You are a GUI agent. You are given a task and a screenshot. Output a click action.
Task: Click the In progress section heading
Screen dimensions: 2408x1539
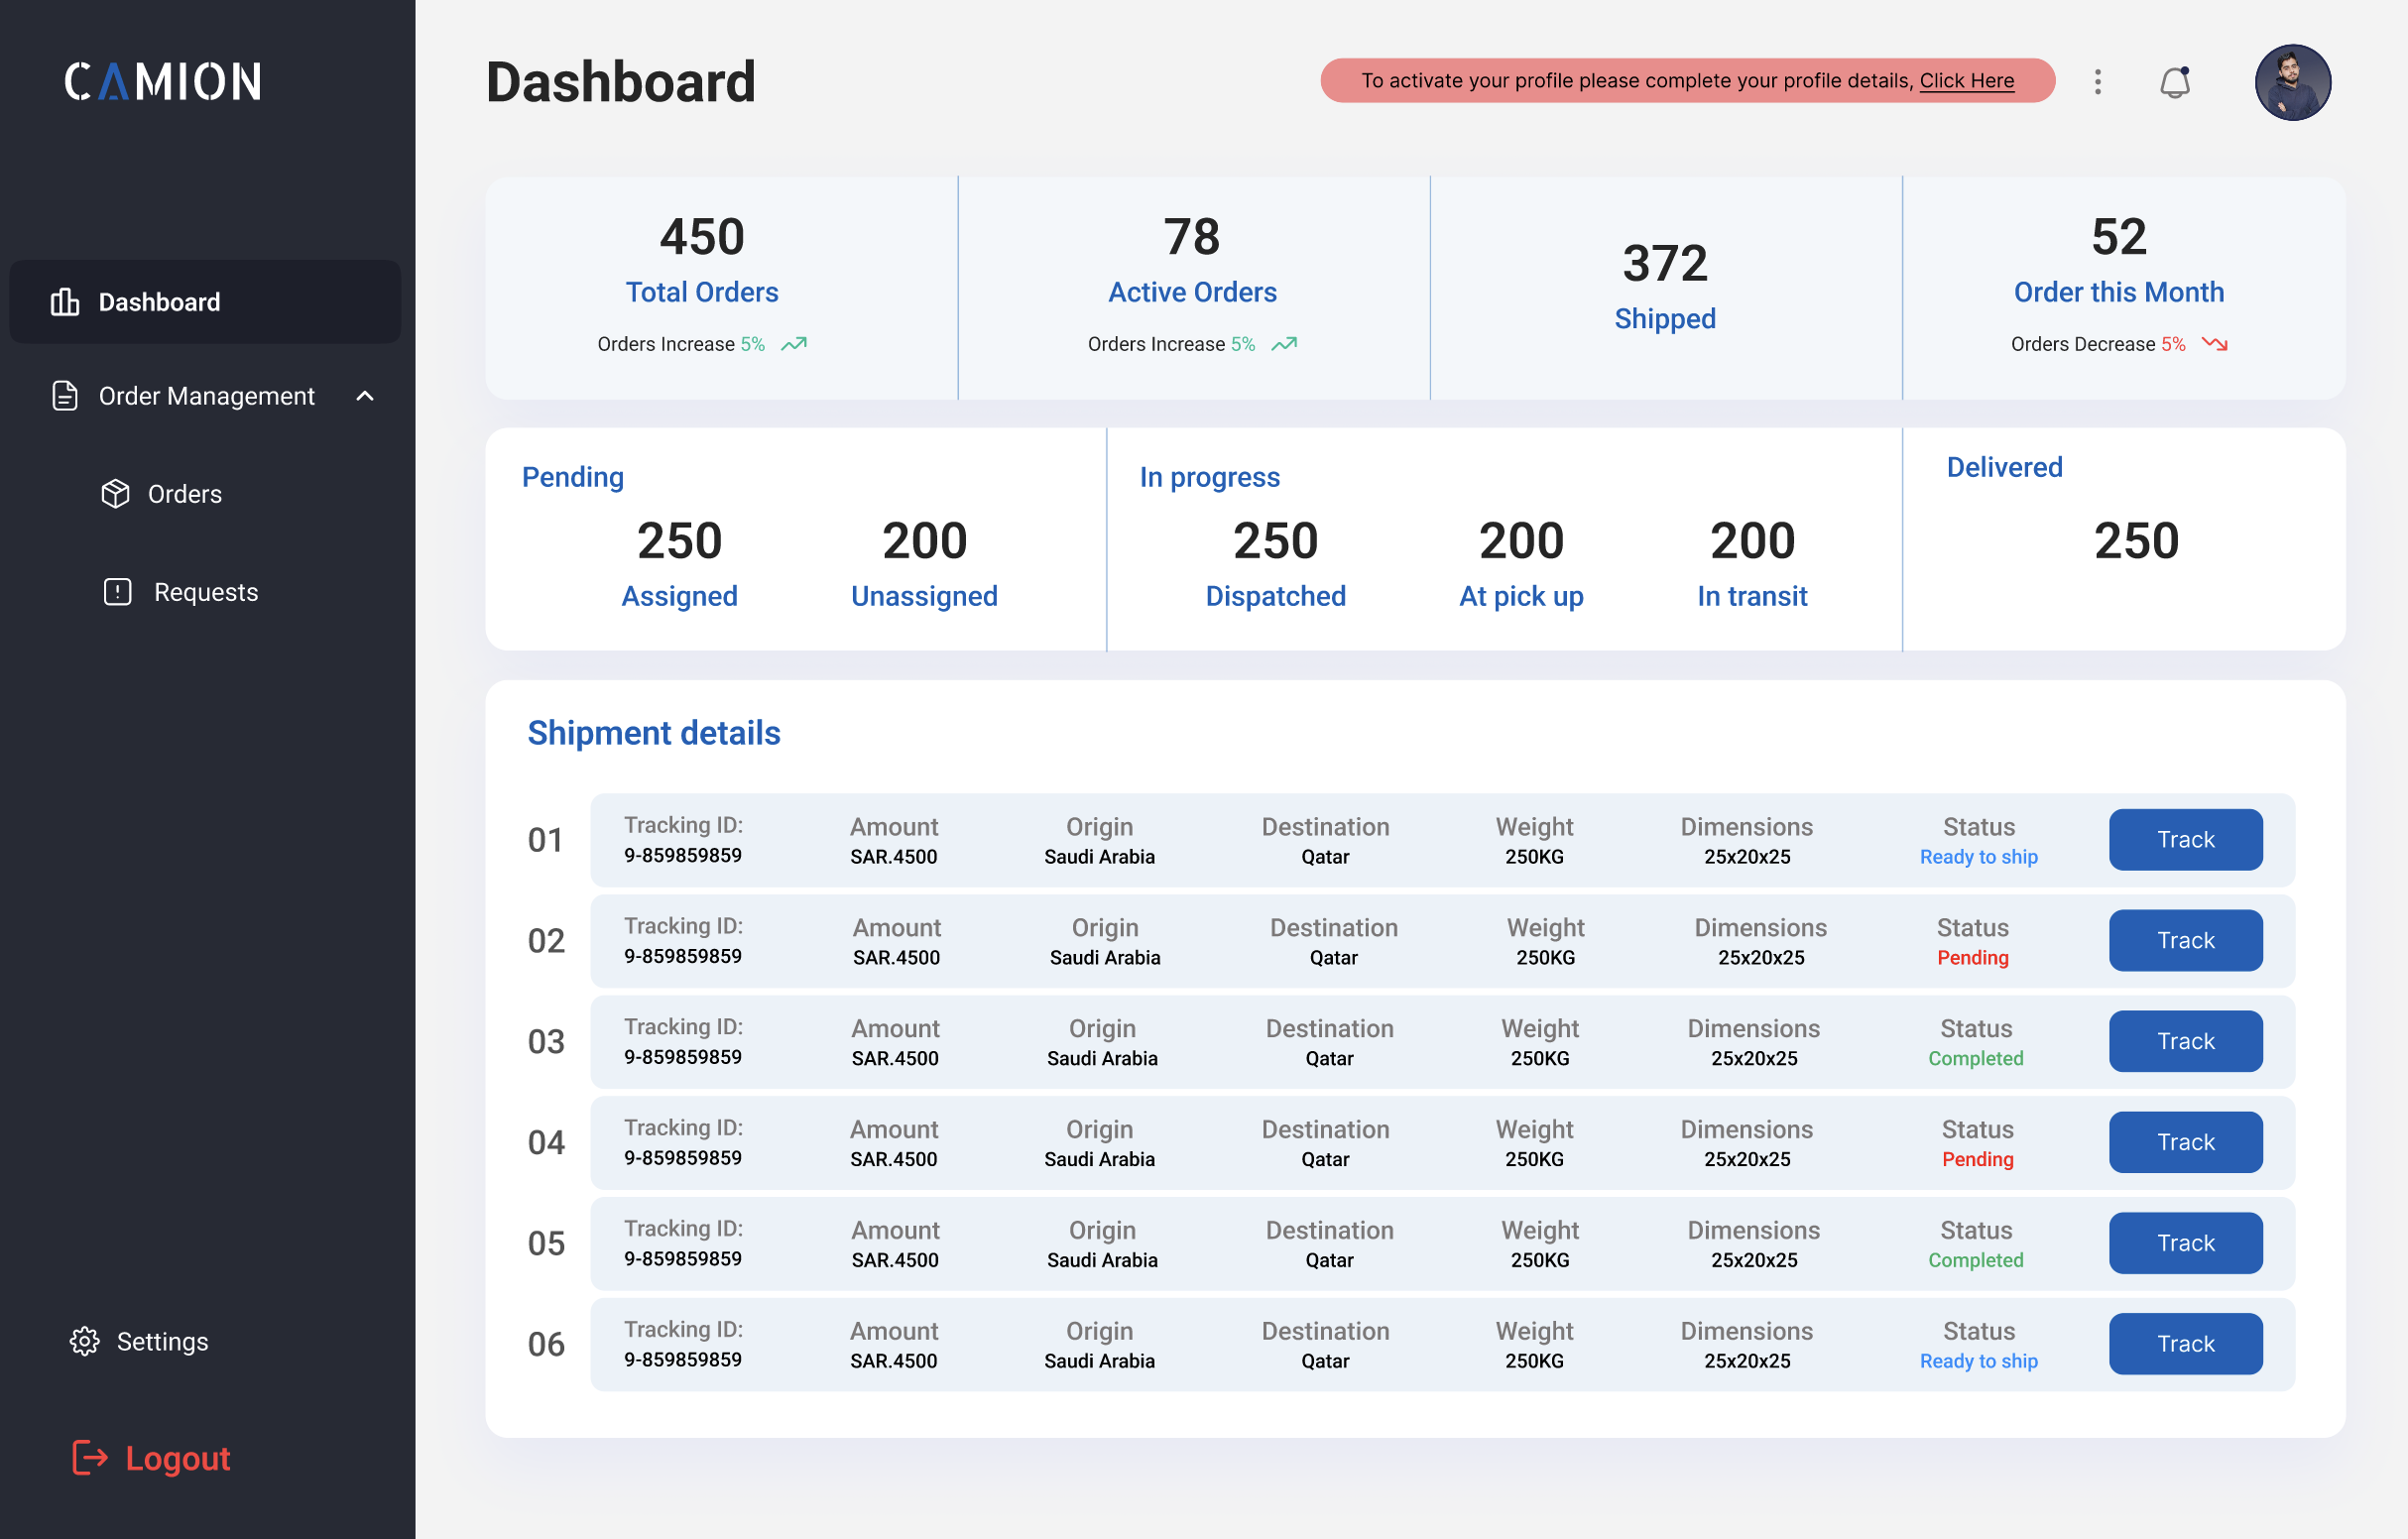coord(1210,477)
